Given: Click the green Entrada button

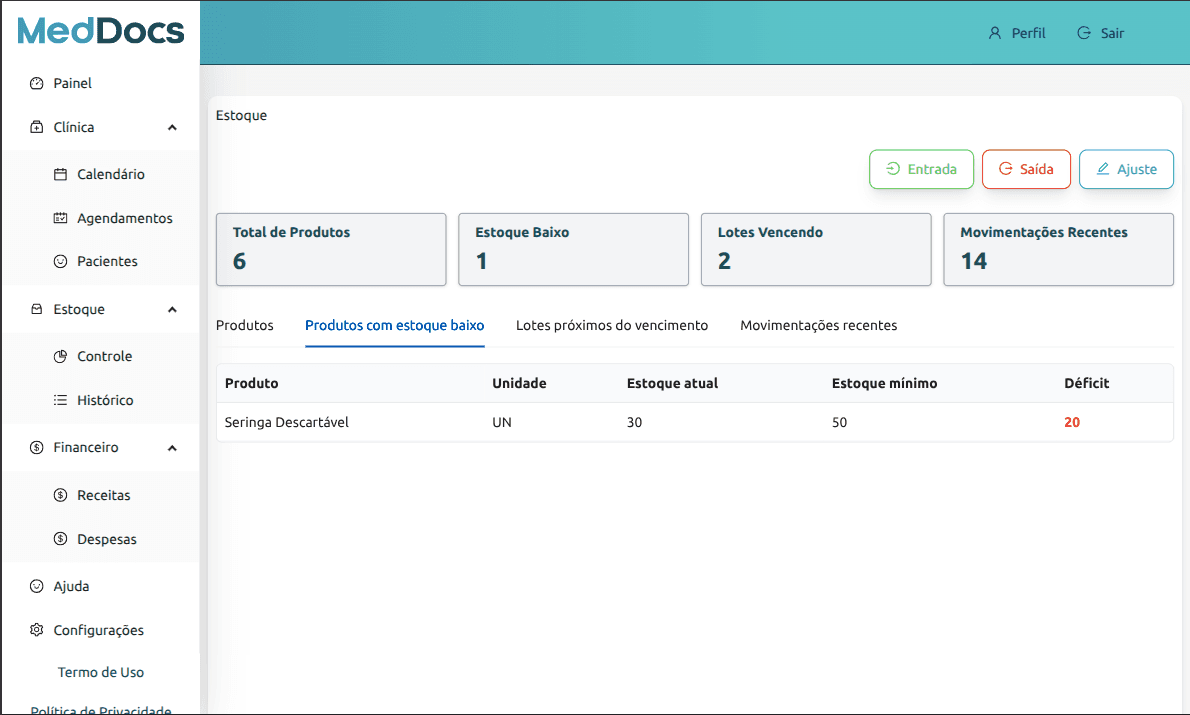Looking at the screenshot, I should tap(921, 169).
